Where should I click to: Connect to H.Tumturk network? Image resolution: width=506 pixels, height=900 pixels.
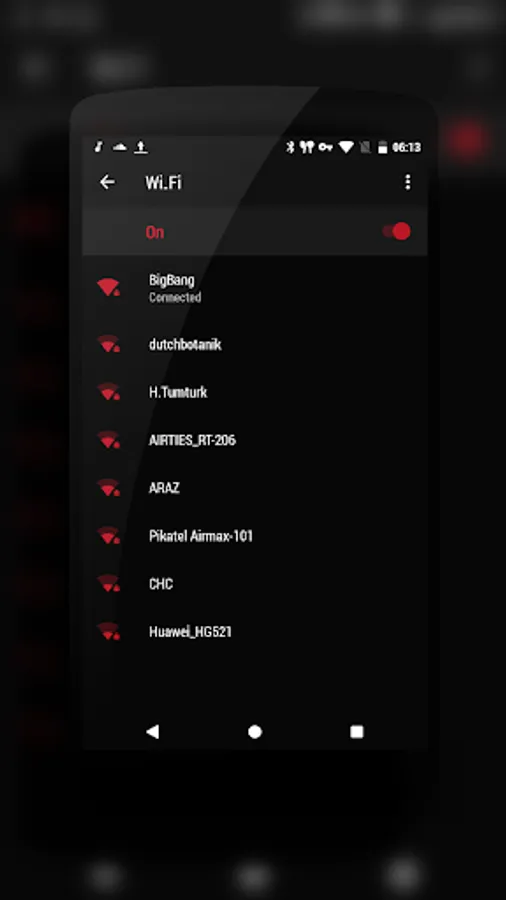(255, 392)
